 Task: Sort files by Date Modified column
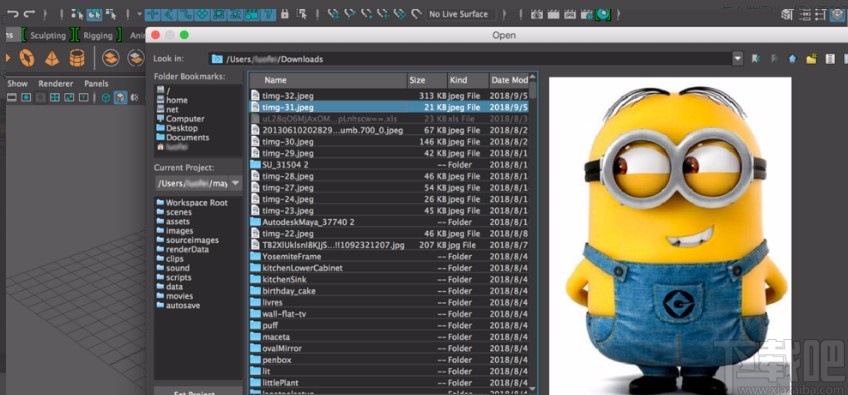pyautogui.click(x=508, y=80)
